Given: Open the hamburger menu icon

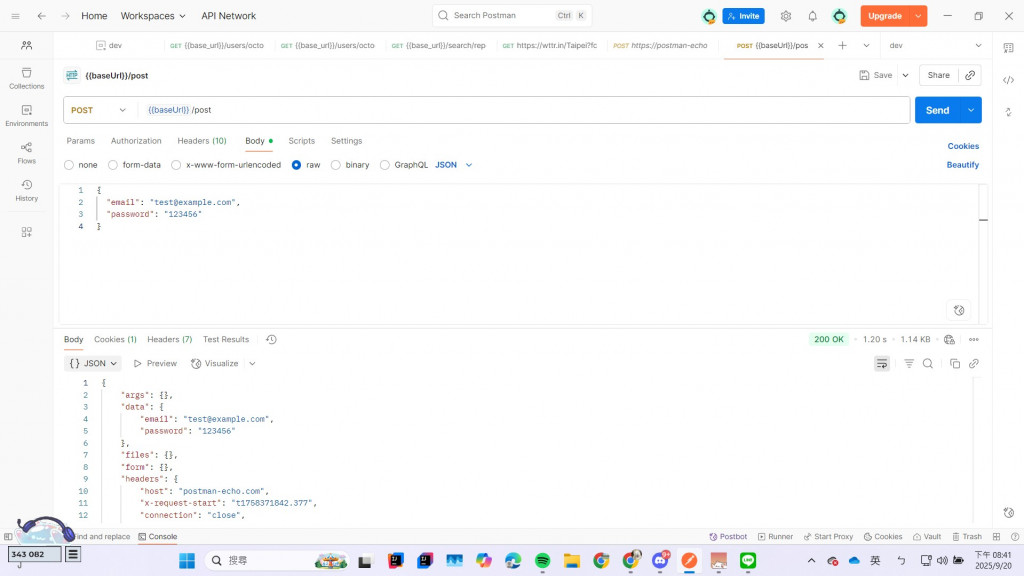Looking at the screenshot, I should pos(16,16).
